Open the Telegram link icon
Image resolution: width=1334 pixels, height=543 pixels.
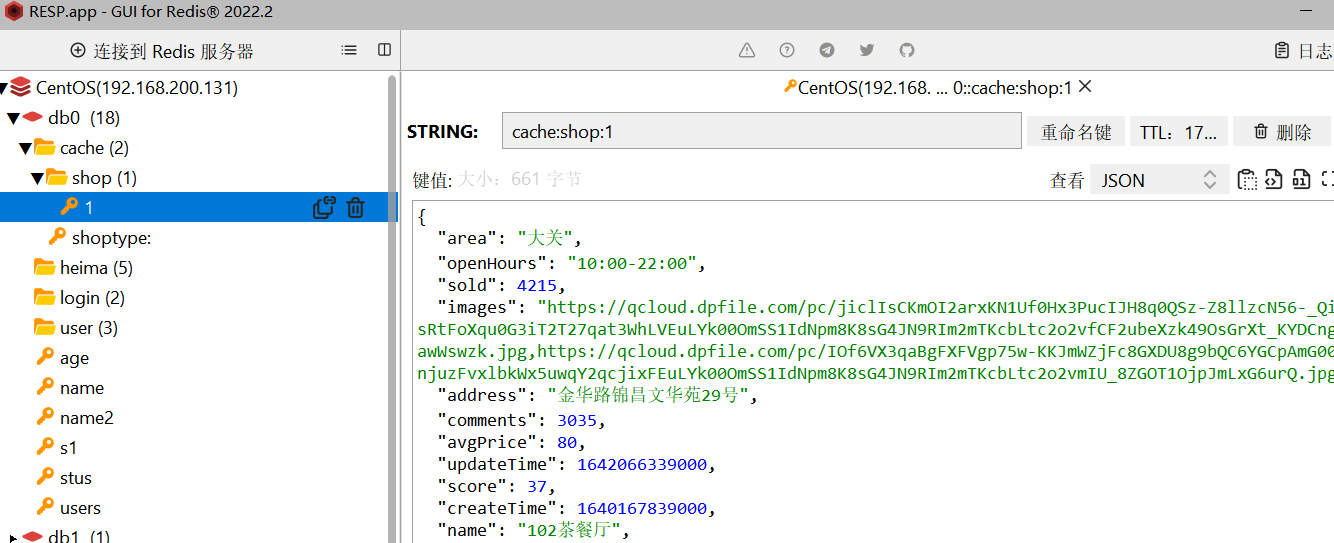pyautogui.click(x=827, y=50)
